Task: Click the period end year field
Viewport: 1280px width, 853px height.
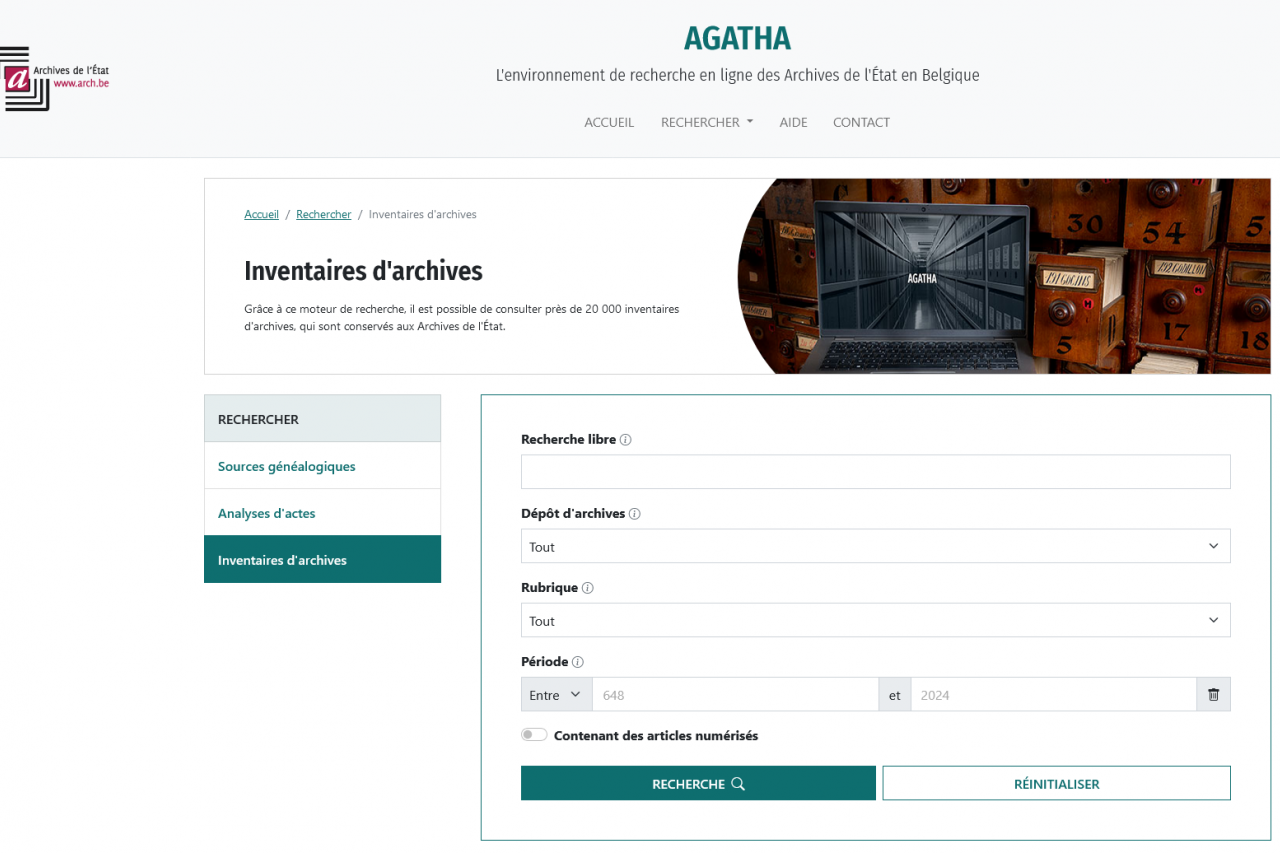Action: [1053, 695]
